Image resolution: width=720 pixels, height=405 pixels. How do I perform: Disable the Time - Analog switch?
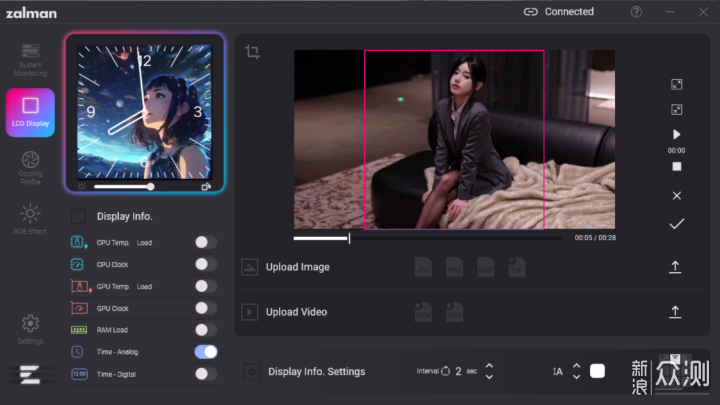click(206, 352)
